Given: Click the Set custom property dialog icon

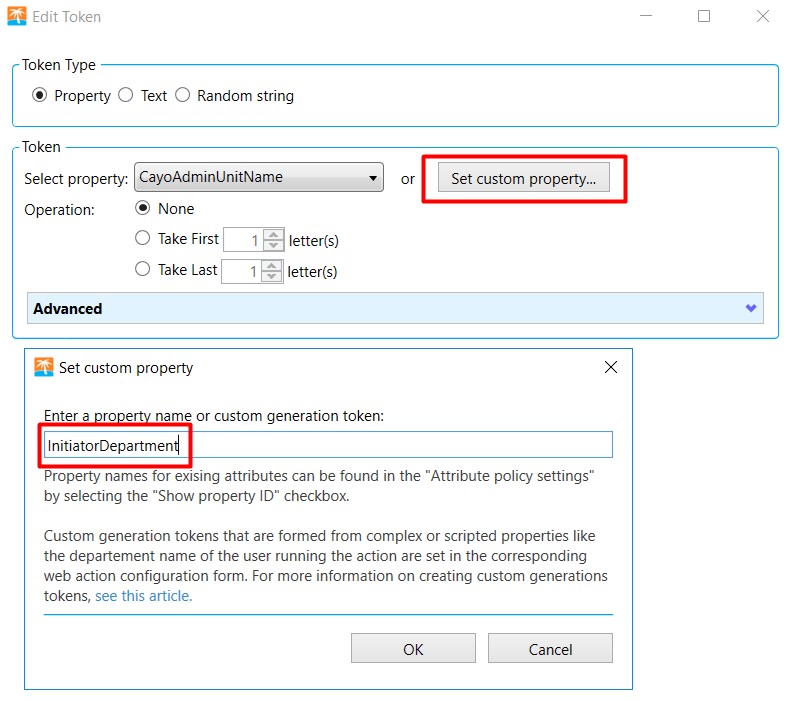Looking at the screenshot, I should coord(43,367).
